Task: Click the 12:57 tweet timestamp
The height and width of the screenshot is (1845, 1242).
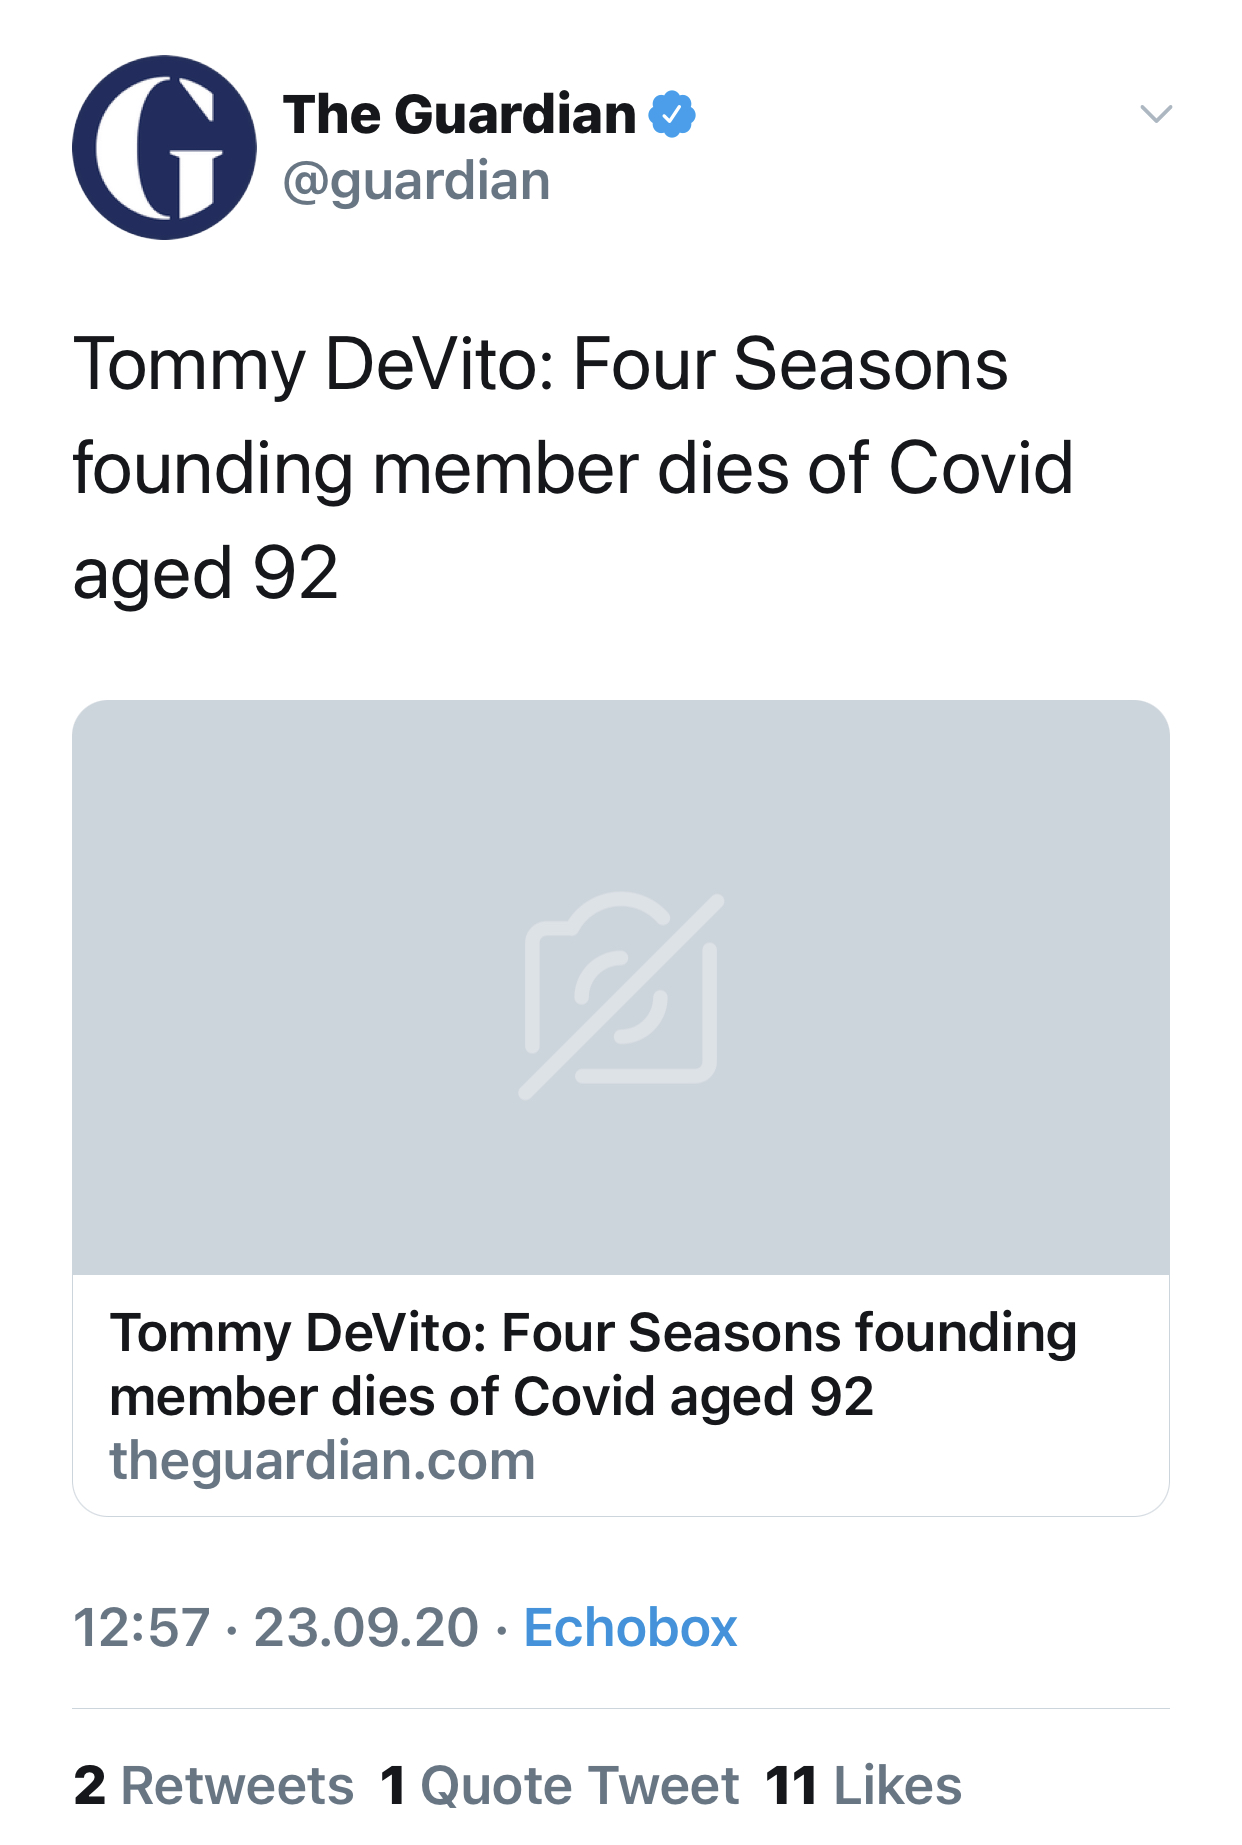Action: tap(141, 1627)
